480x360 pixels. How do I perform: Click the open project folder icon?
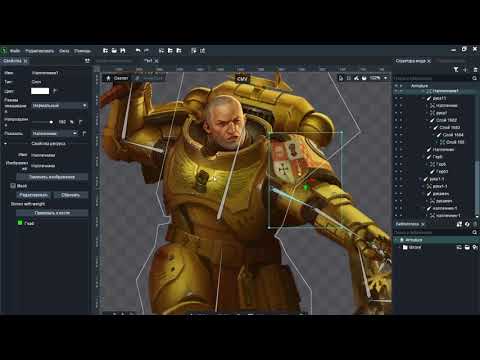click(114, 51)
